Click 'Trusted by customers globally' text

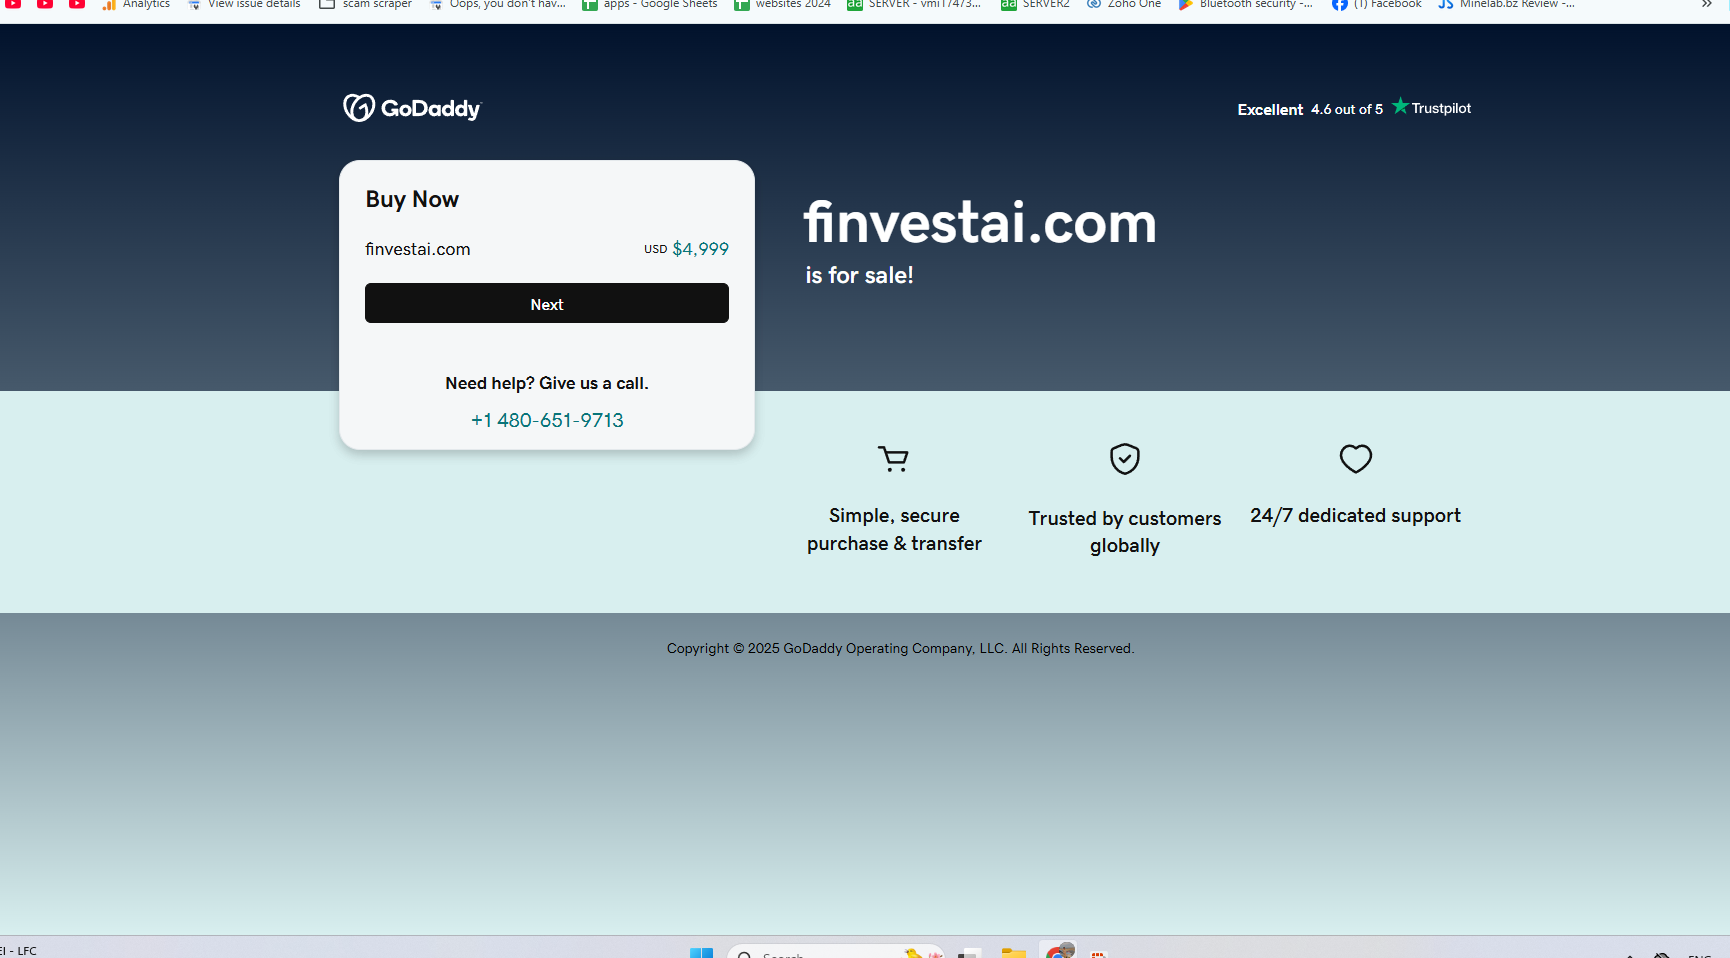pyautogui.click(x=1125, y=532)
